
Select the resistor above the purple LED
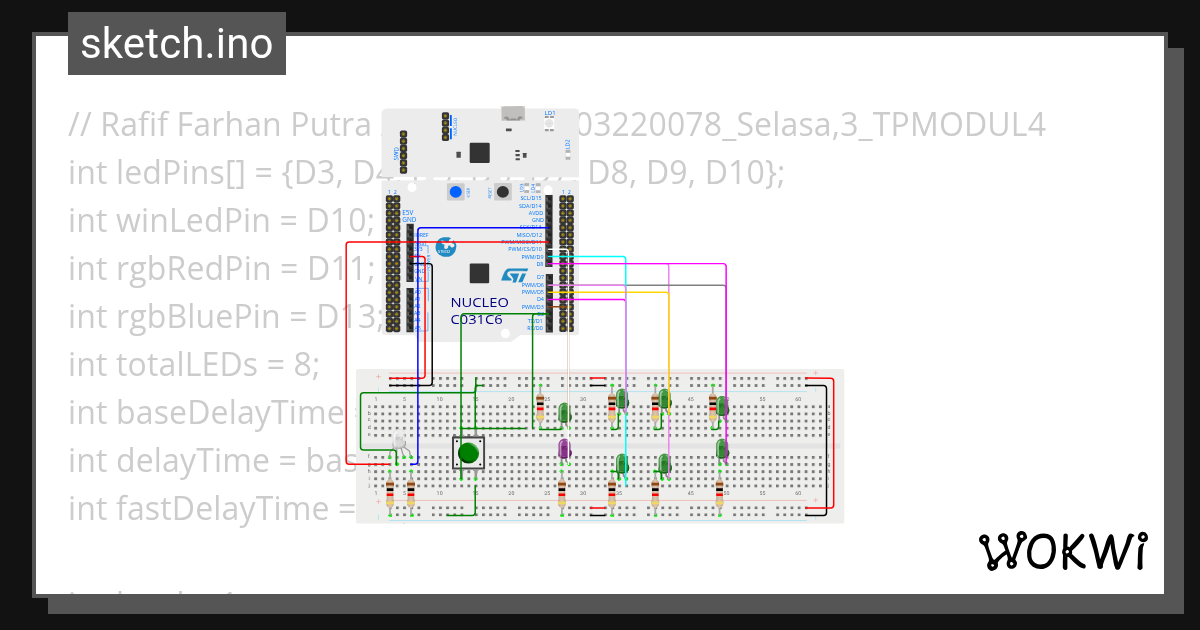540,407
